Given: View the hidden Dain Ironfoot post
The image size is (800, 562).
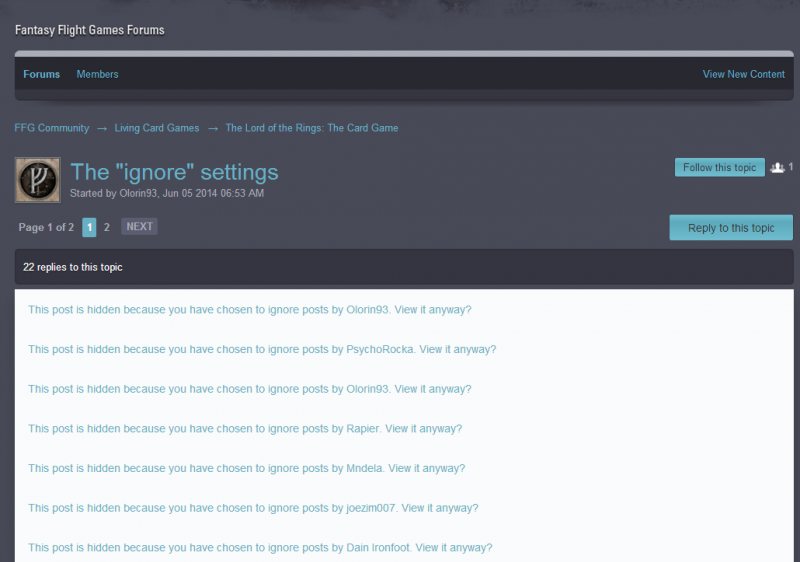Looking at the screenshot, I should [x=453, y=547].
